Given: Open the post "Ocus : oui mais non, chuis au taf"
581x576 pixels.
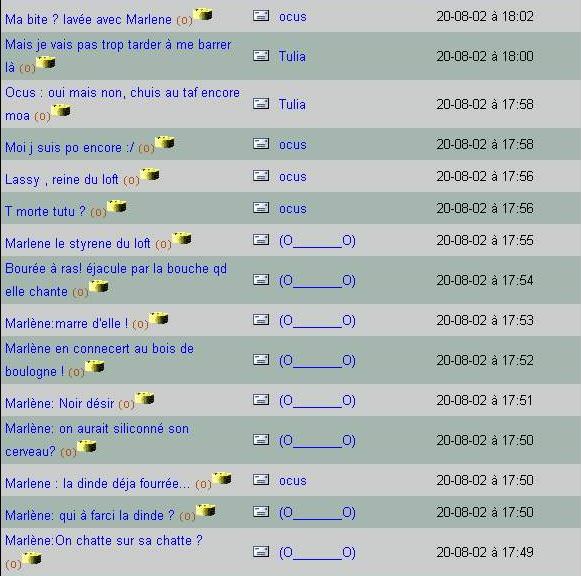Looking at the screenshot, I should point(122,104).
